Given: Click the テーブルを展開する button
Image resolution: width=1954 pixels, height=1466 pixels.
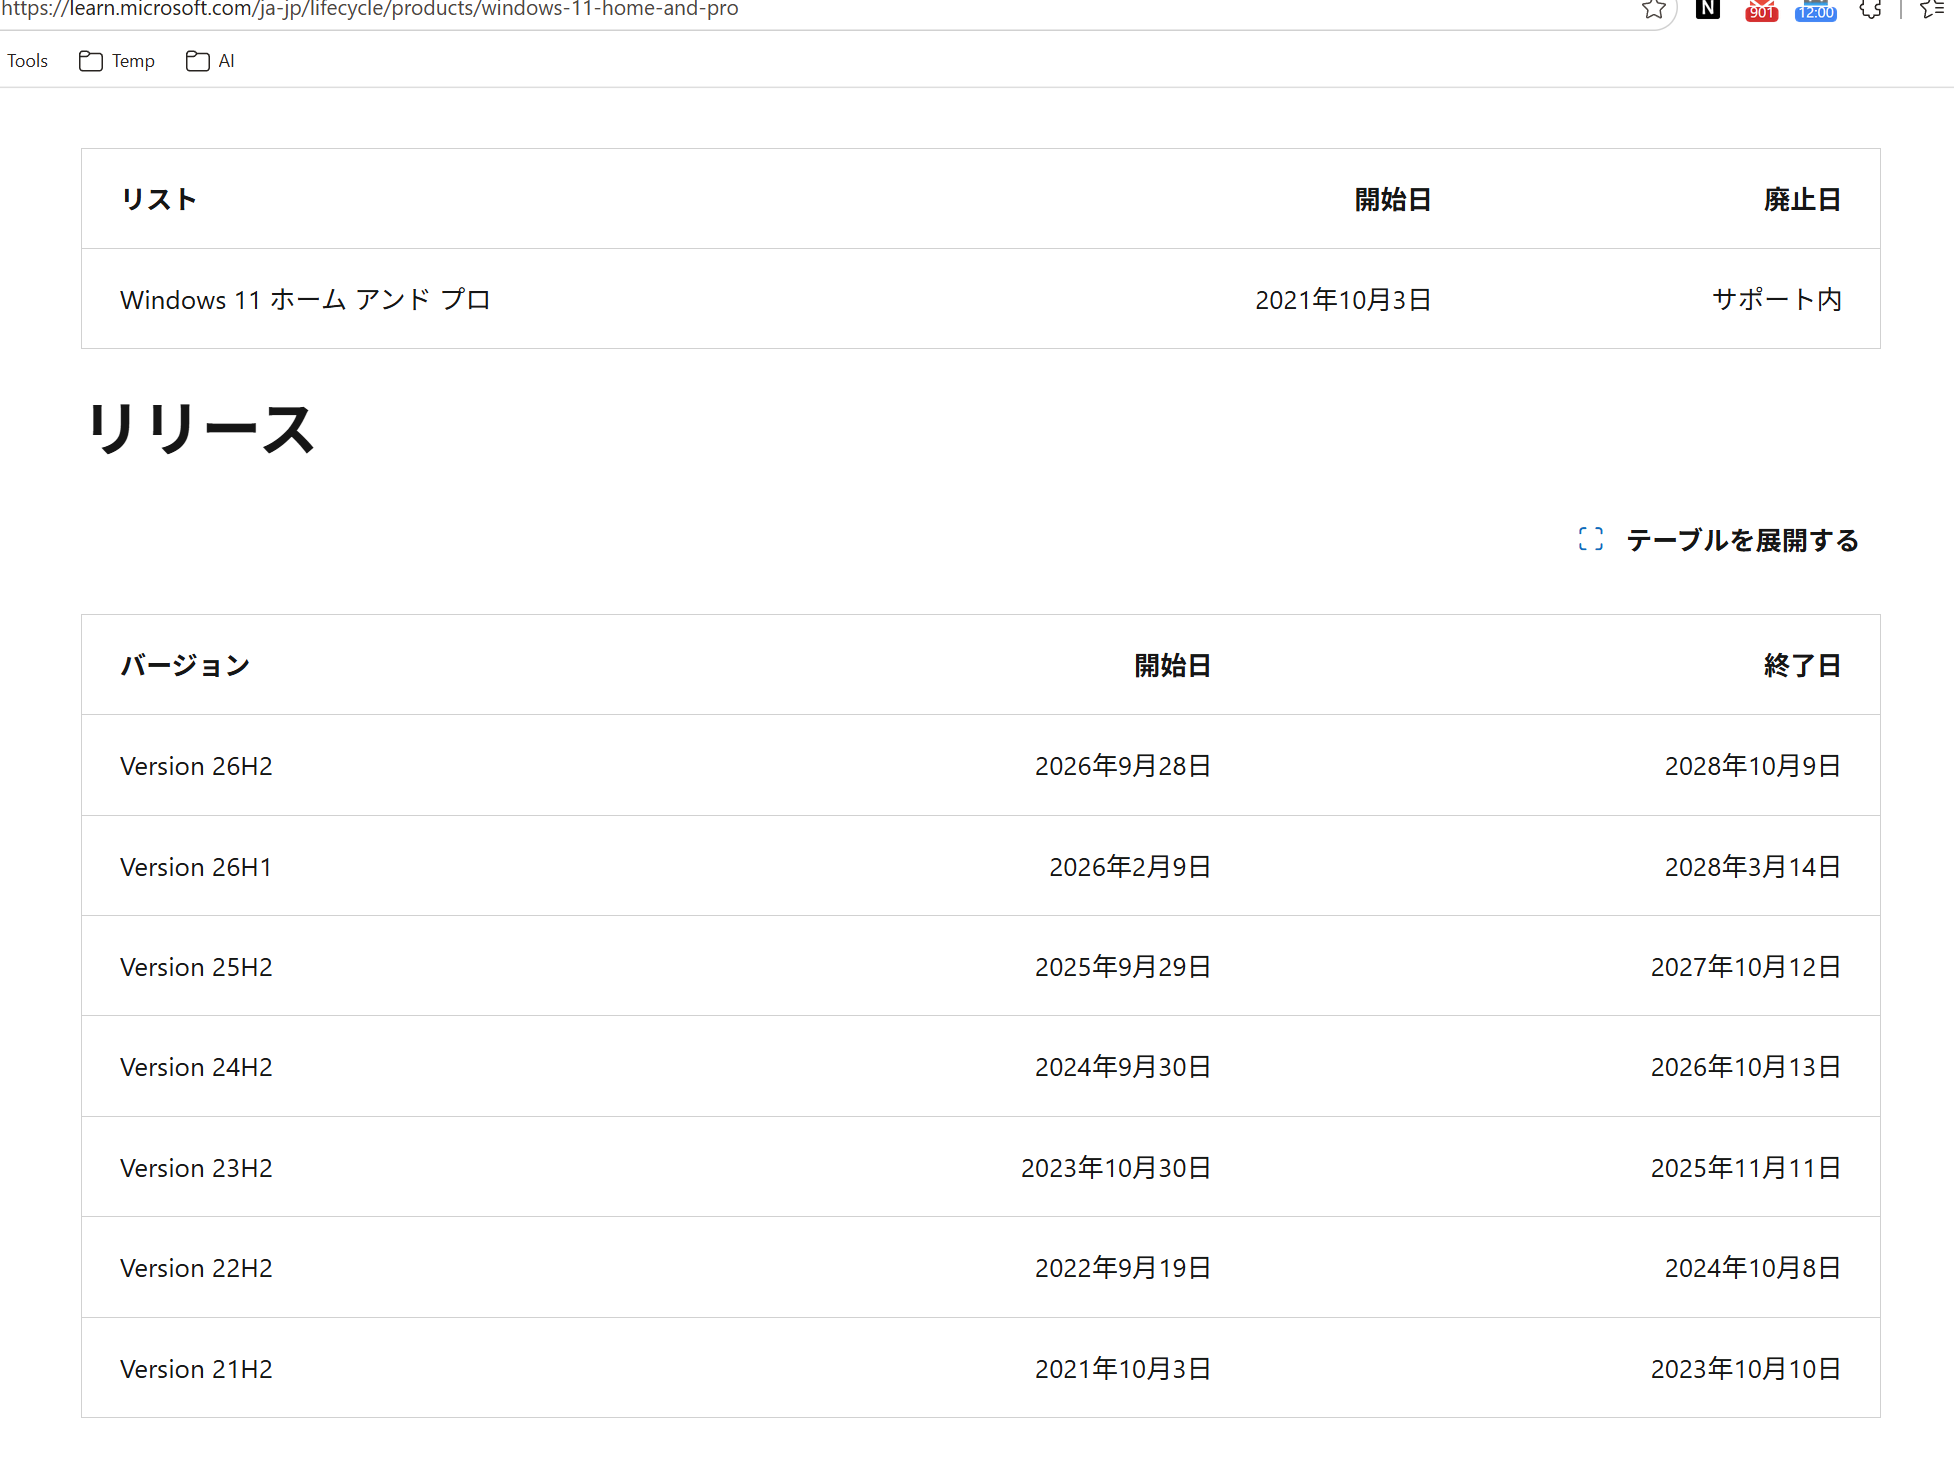Looking at the screenshot, I should coord(1718,540).
